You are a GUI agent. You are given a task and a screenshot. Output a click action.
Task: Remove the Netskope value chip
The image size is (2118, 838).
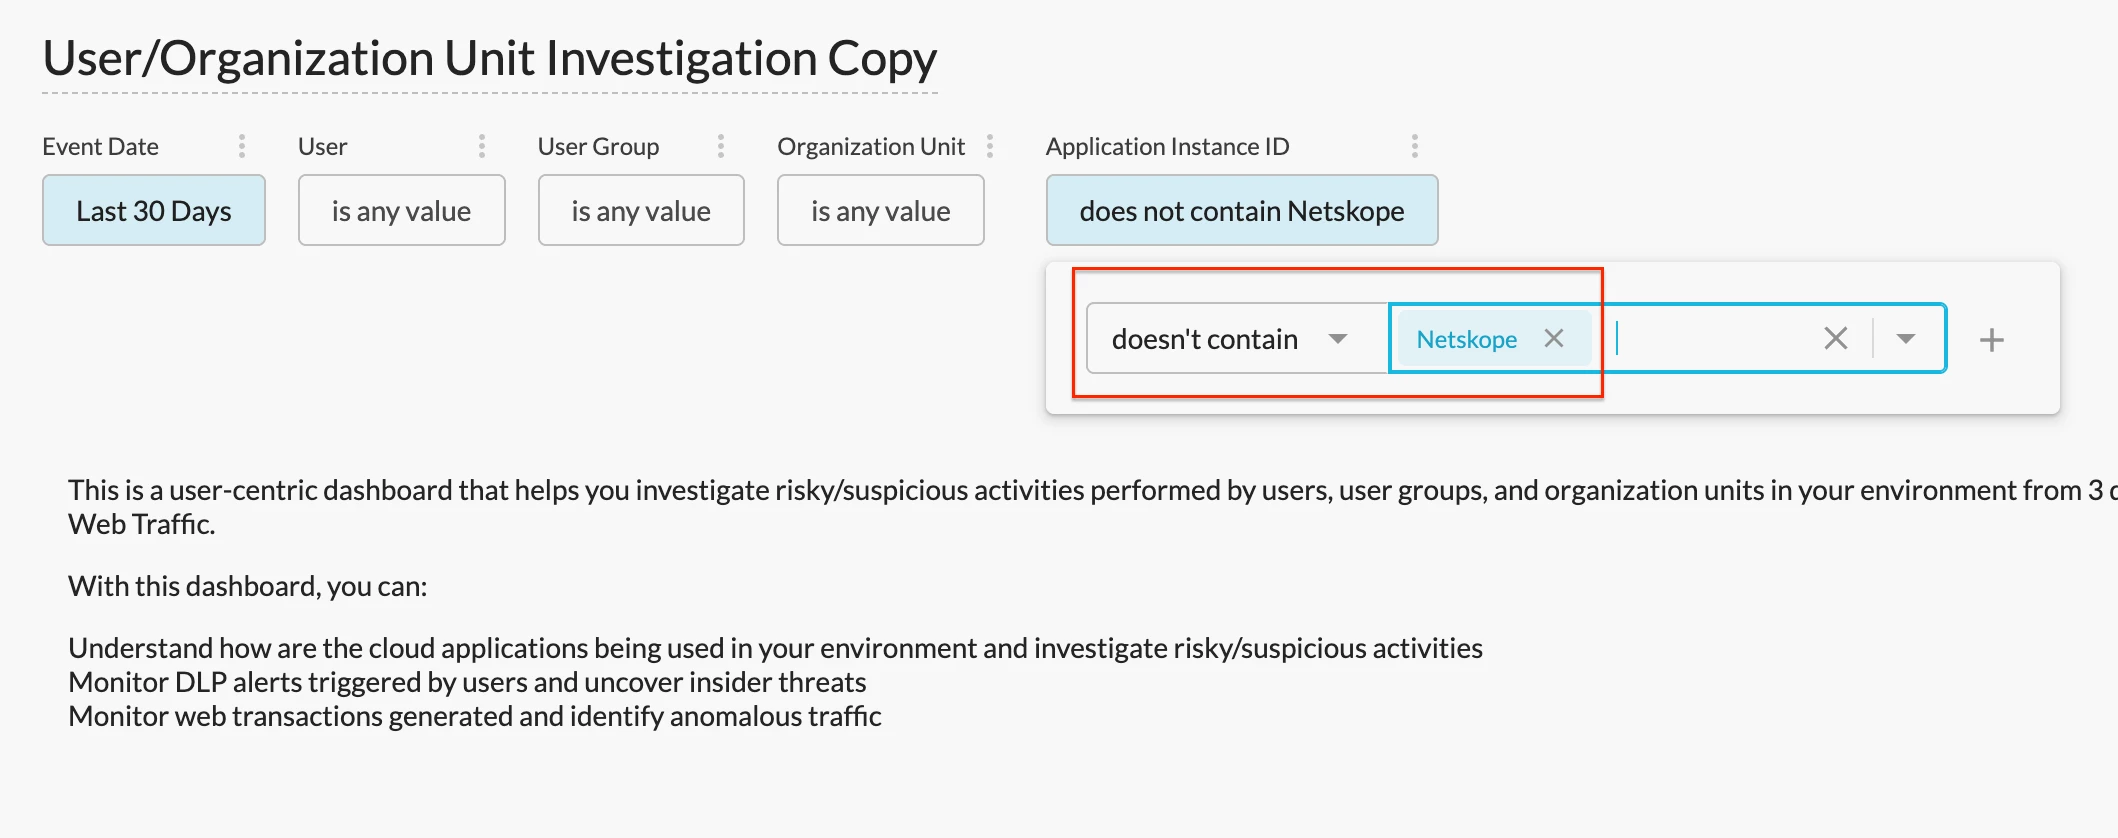coord(1554,339)
